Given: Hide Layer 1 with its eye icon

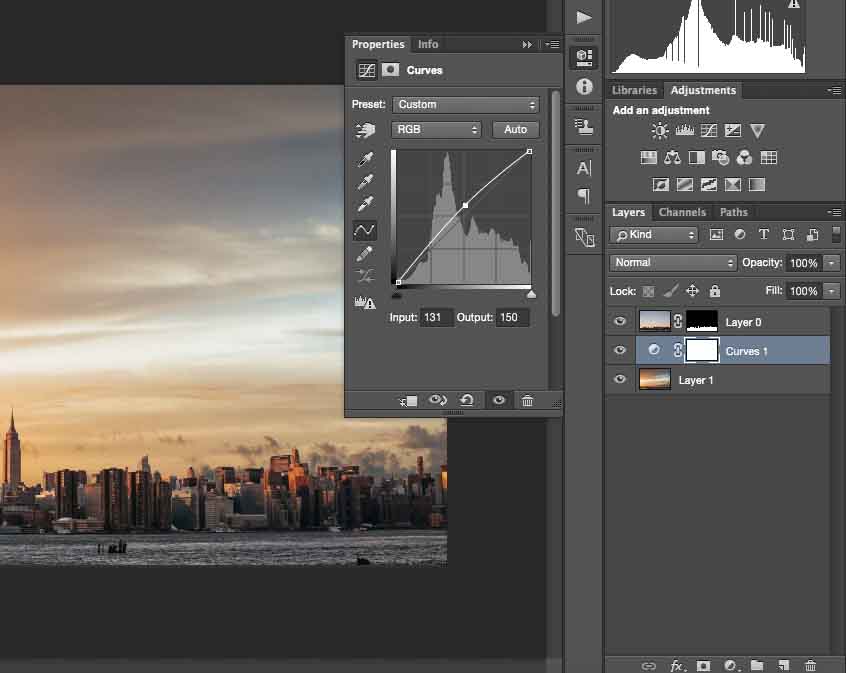Looking at the screenshot, I should click(x=620, y=379).
